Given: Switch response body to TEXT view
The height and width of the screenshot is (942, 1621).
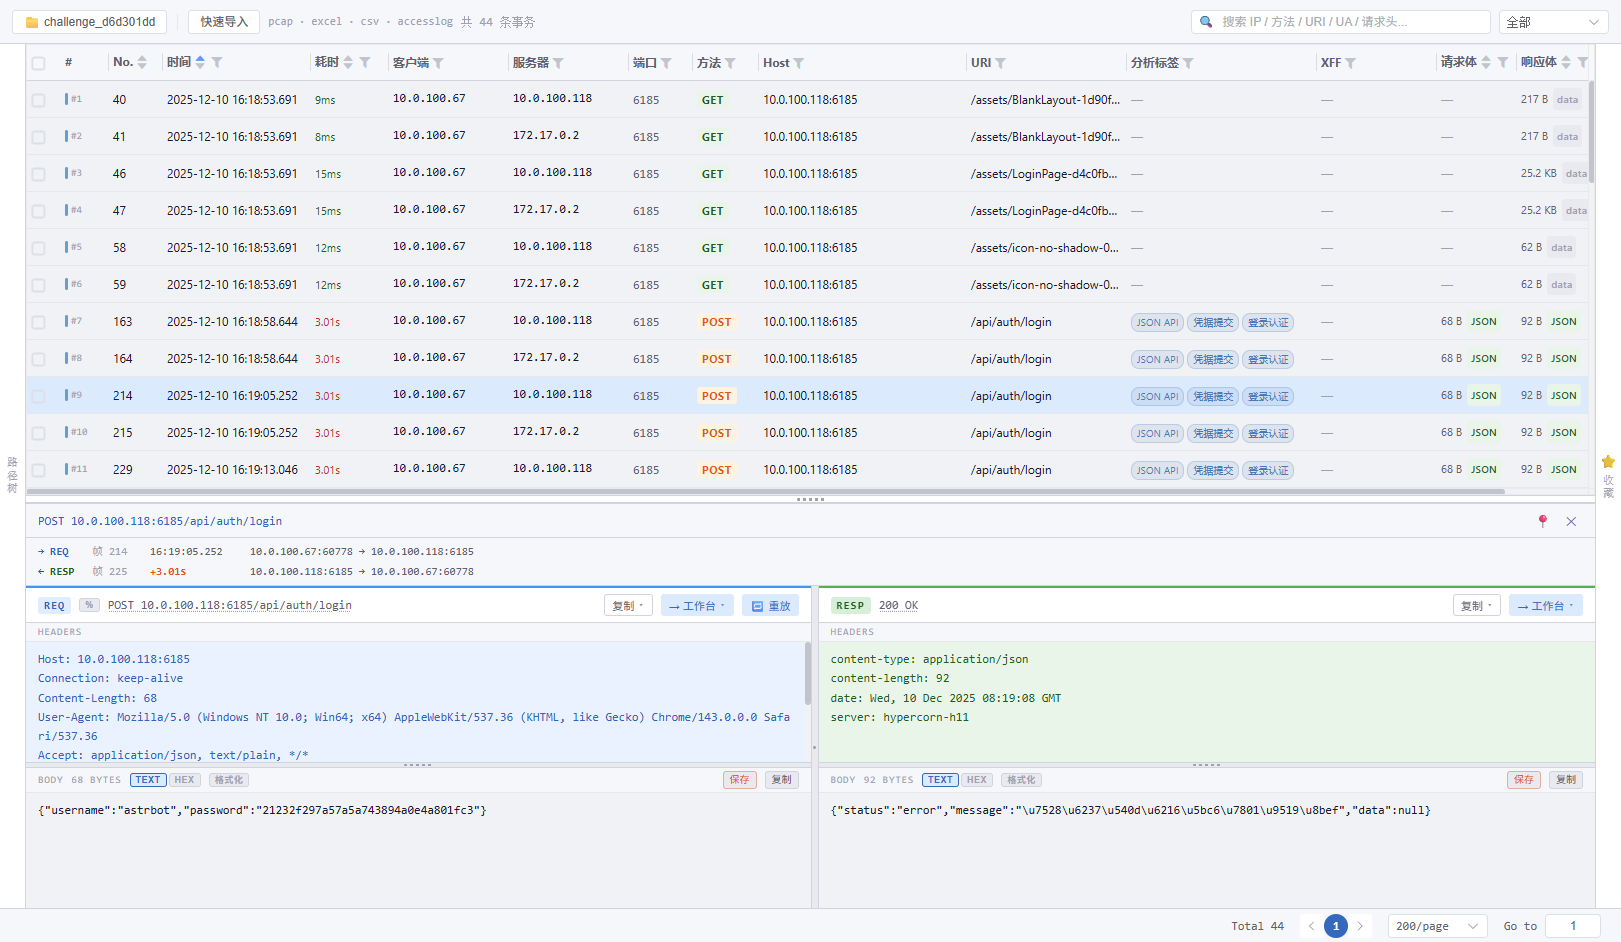Looking at the screenshot, I should [x=940, y=780].
